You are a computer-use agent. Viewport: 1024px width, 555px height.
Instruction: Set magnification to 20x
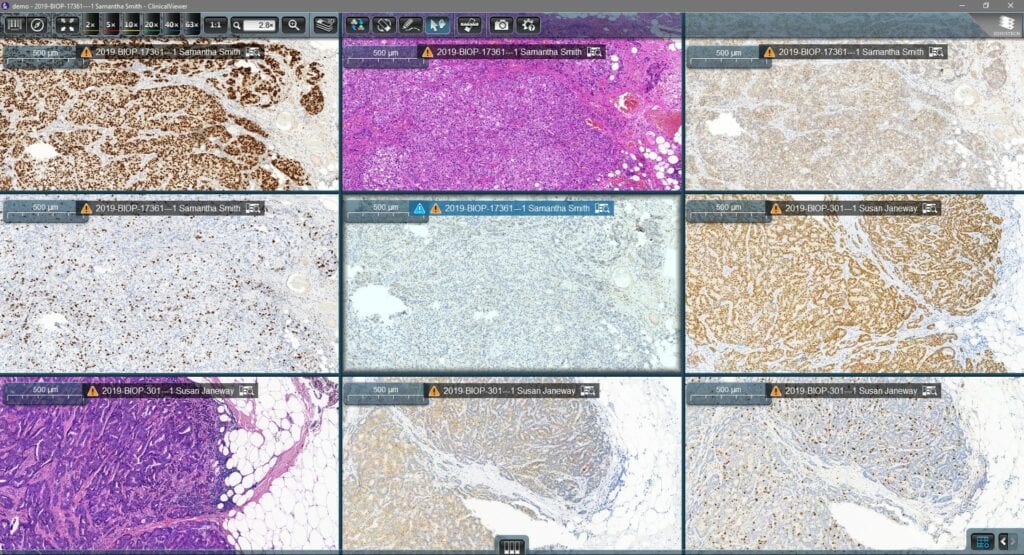[x=152, y=25]
